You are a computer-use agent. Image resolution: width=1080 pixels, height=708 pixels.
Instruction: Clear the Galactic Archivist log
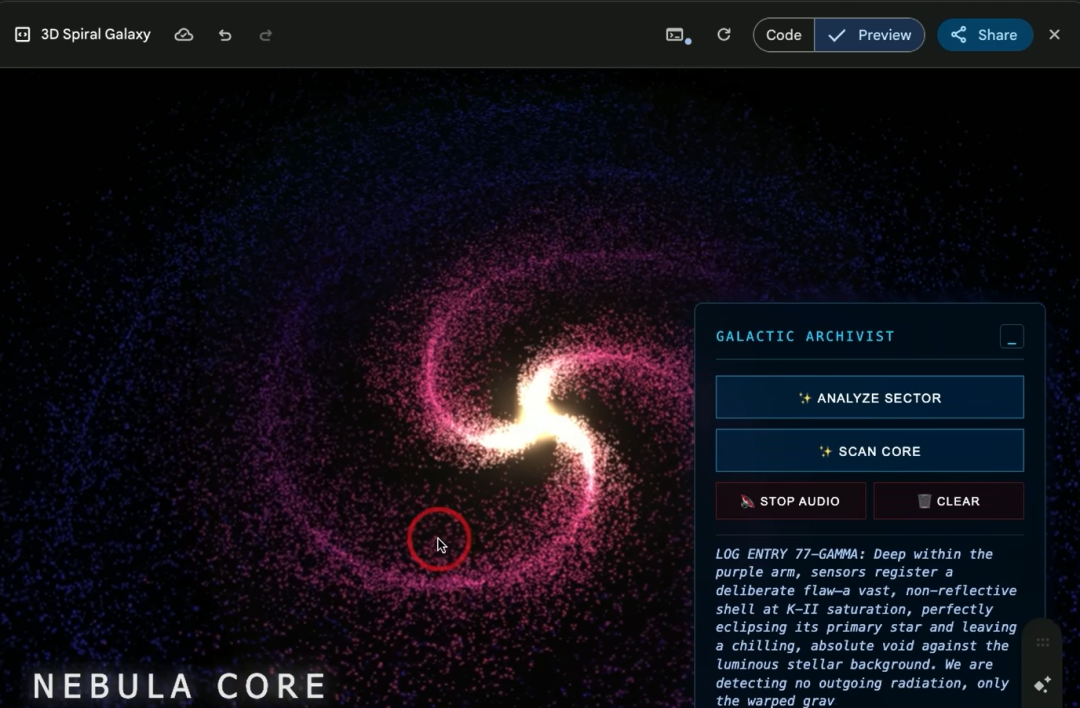pyautogui.click(x=948, y=501)
